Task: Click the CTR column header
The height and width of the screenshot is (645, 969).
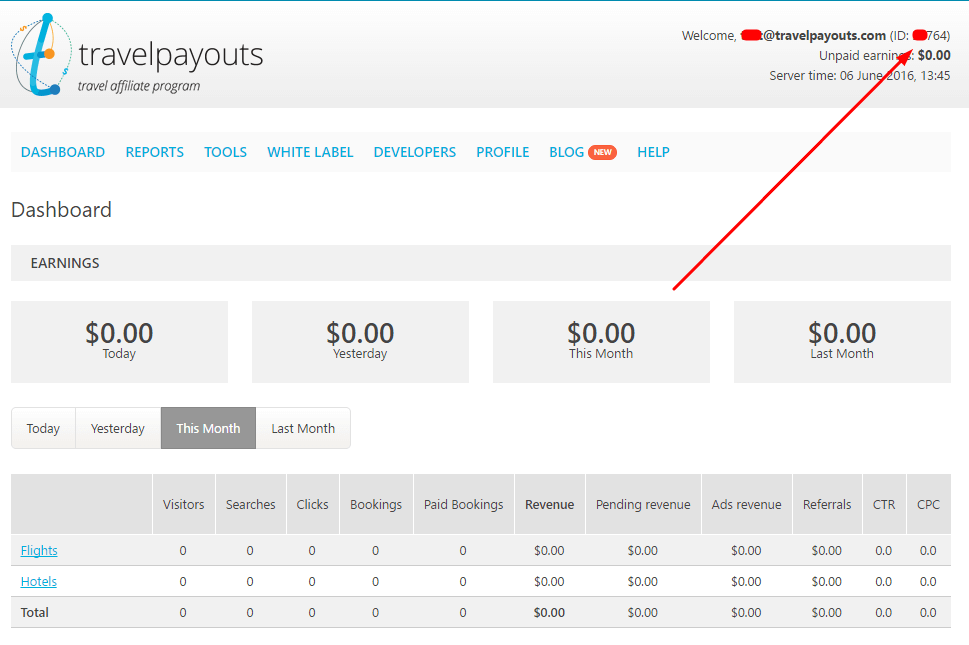Action: 884,504
